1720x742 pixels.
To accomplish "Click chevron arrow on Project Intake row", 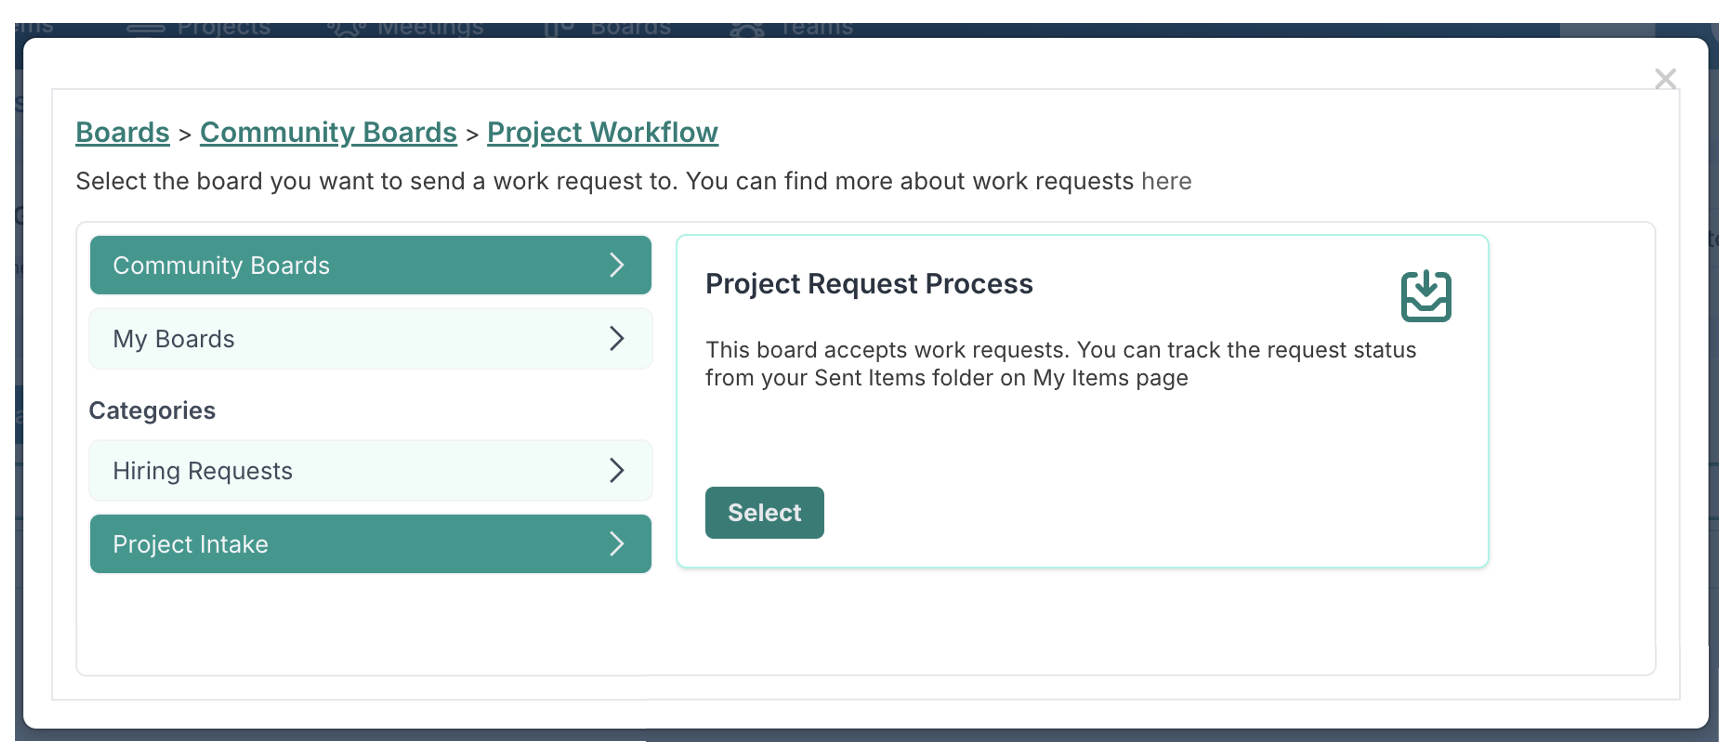I will (616, 544).
